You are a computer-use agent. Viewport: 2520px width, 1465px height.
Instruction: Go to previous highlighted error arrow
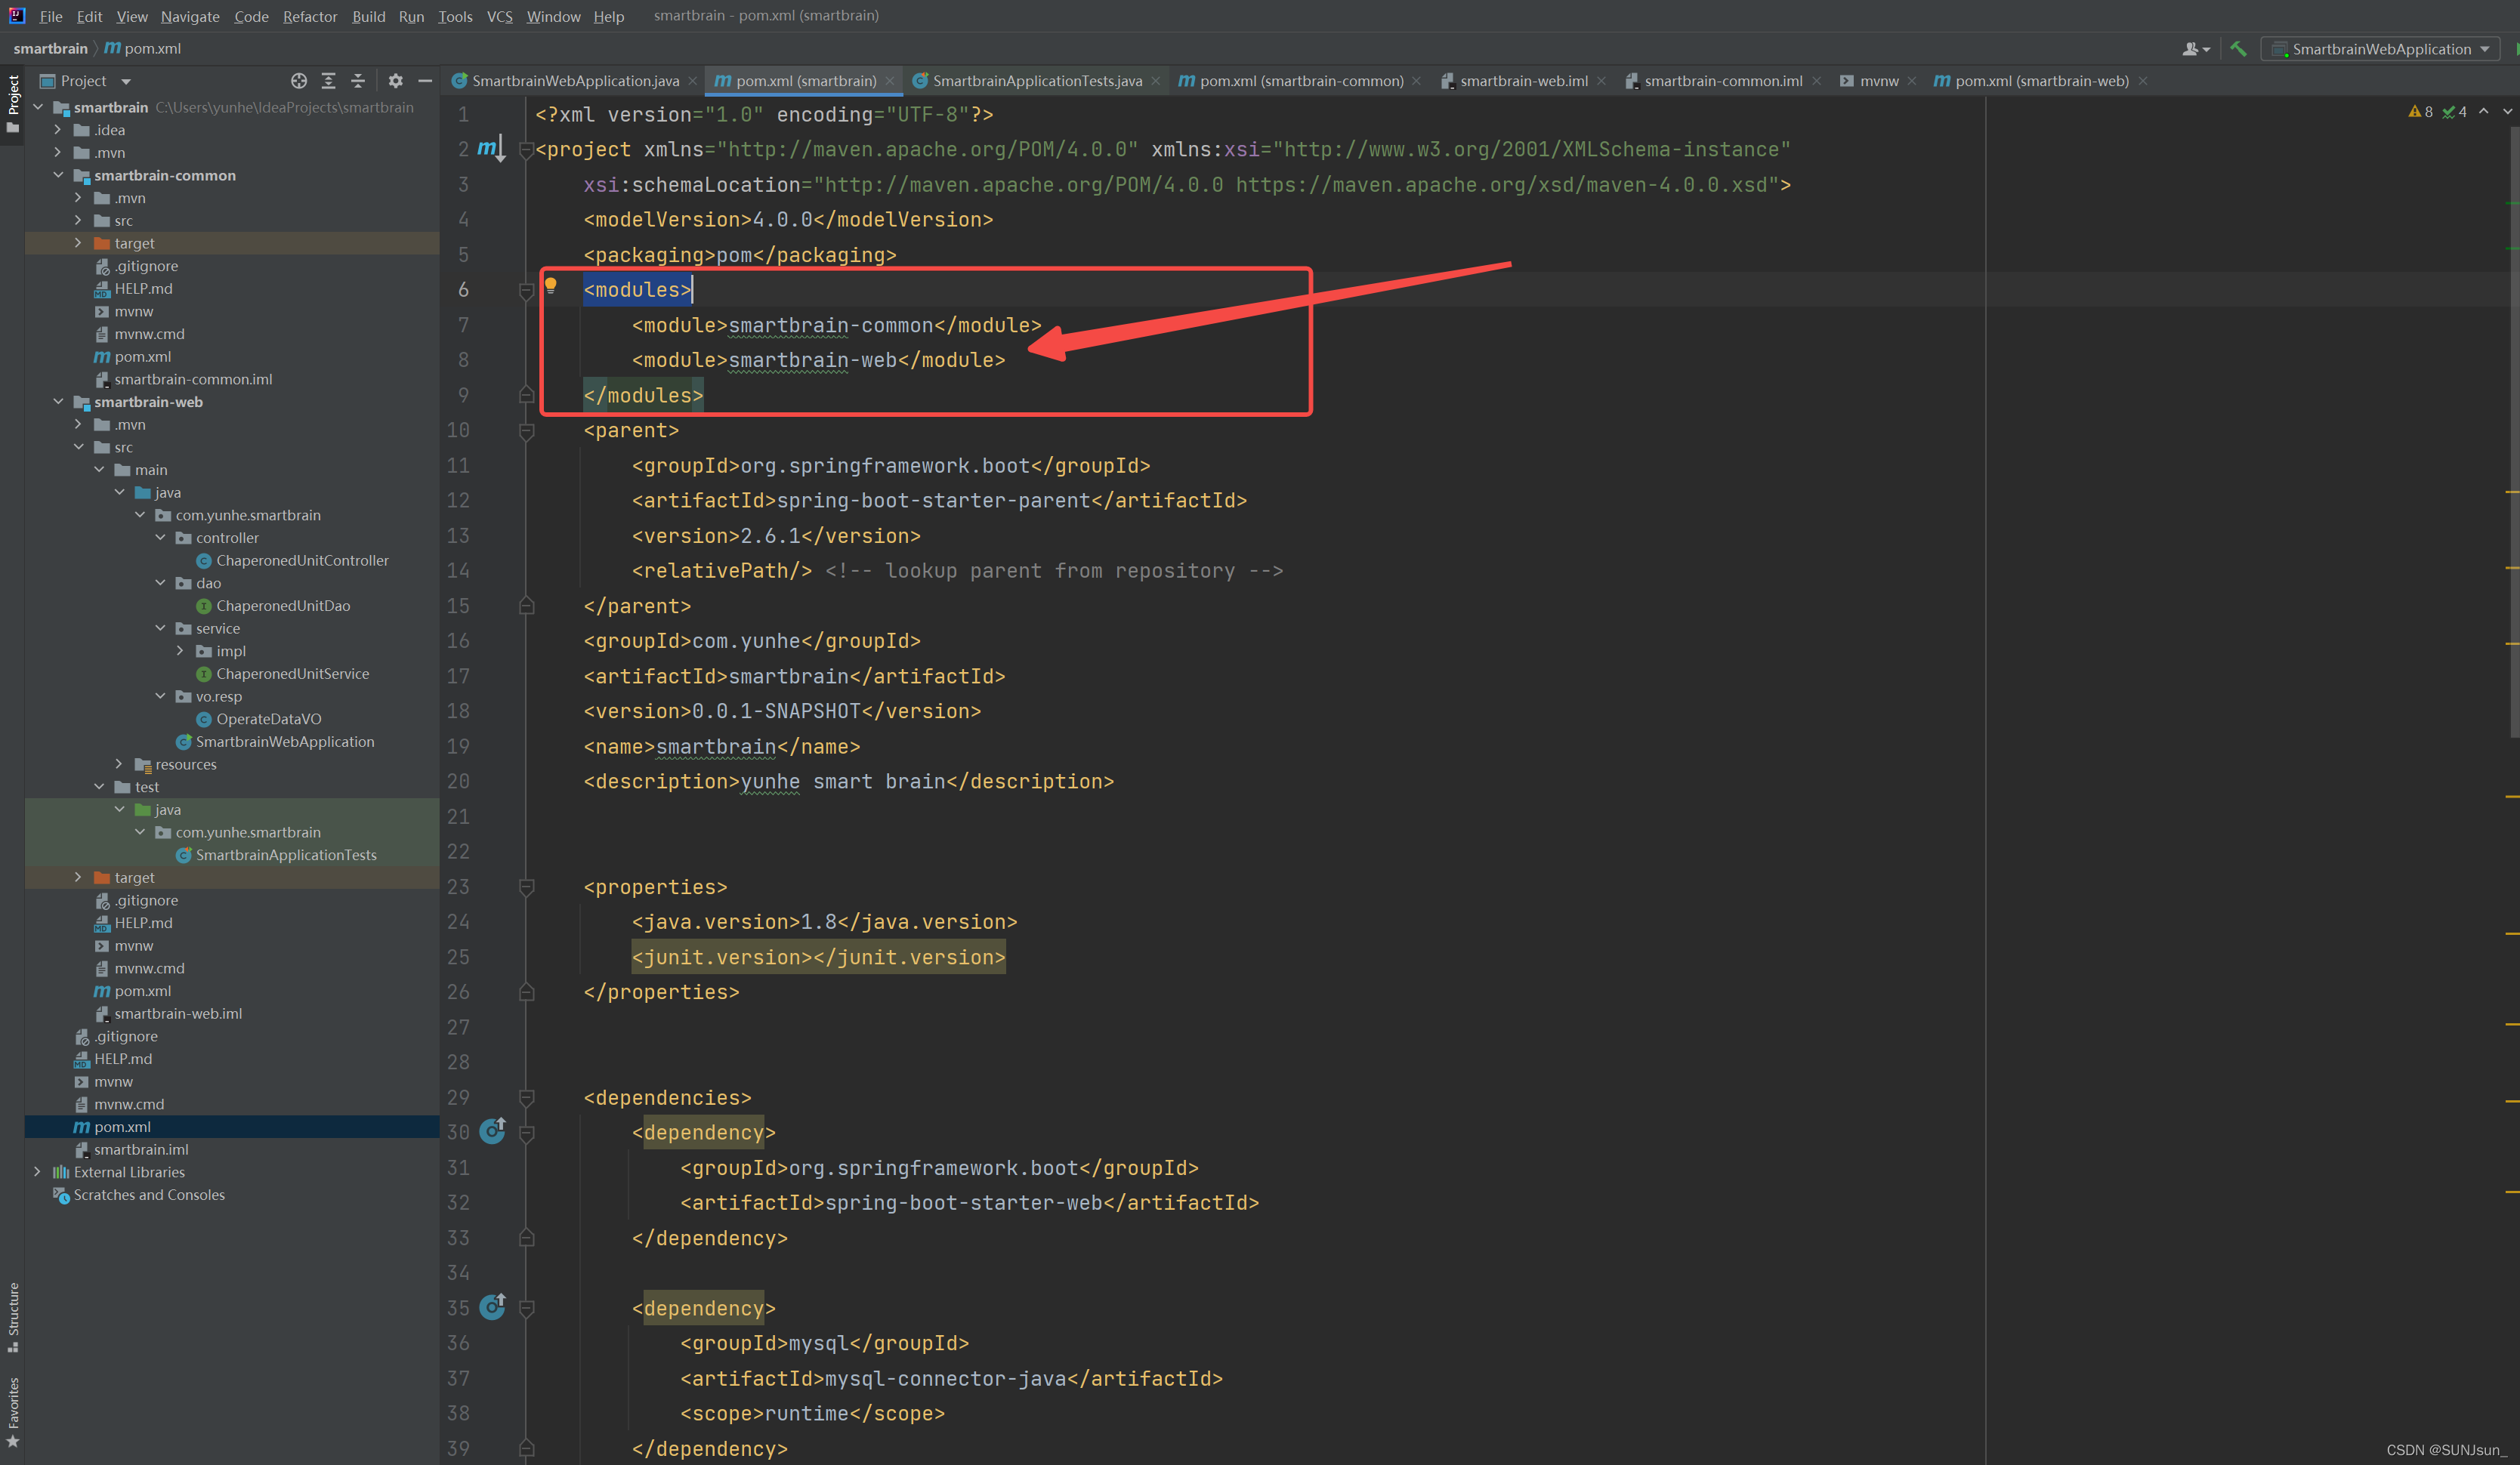coord(2484,112)
